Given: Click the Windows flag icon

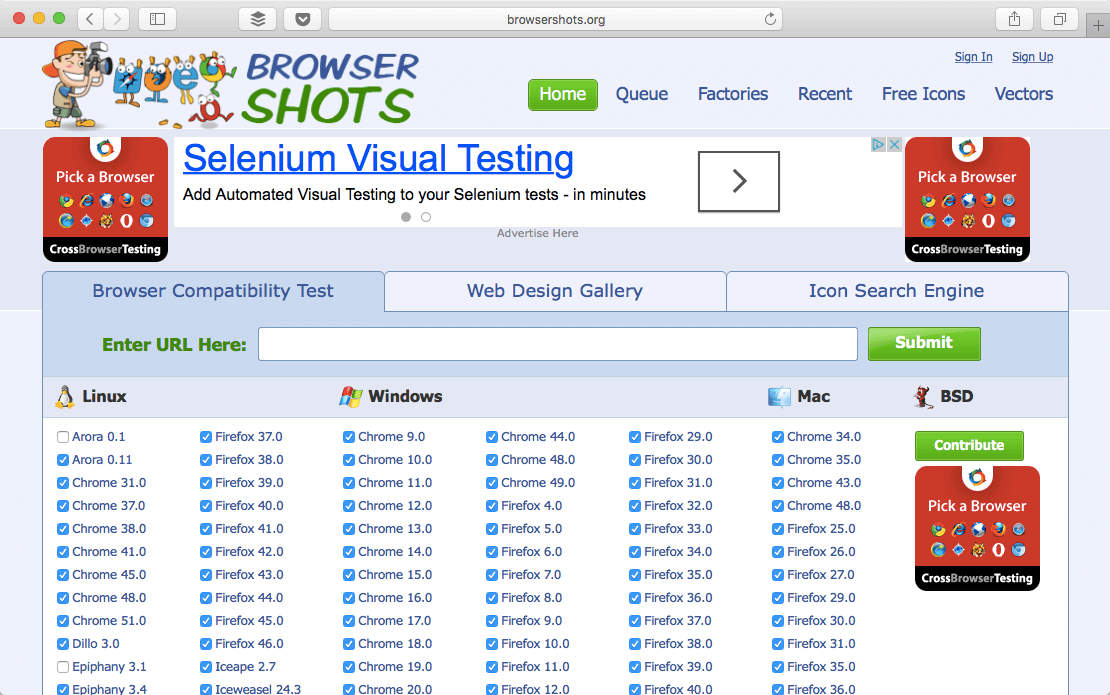Looking at the screenshot, I should pyautogui.click(x=350, y=396).
